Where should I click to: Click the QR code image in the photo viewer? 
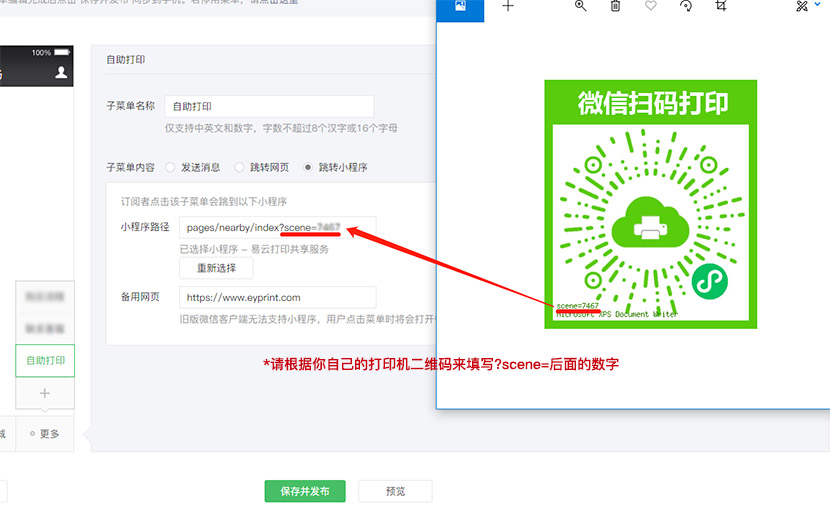click(651, 204)
